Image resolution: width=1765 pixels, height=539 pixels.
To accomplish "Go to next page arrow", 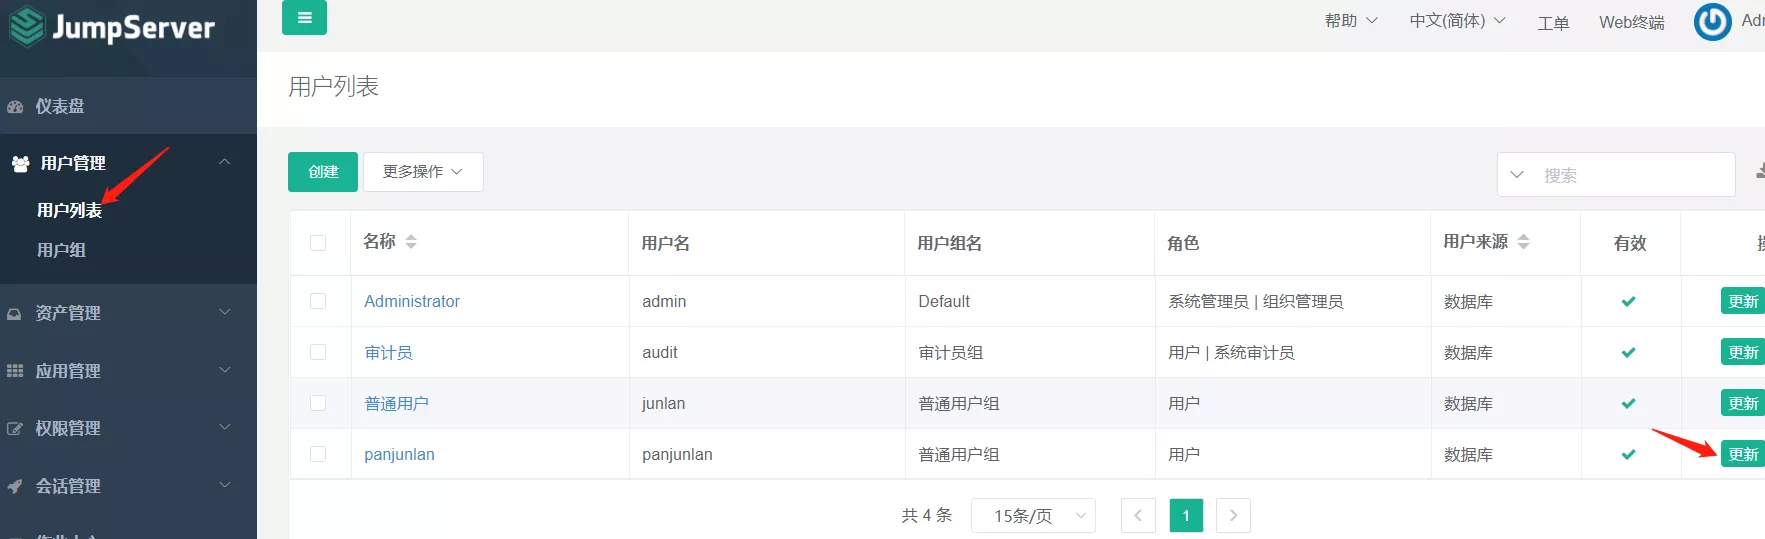I will [x=1233, y=515].
